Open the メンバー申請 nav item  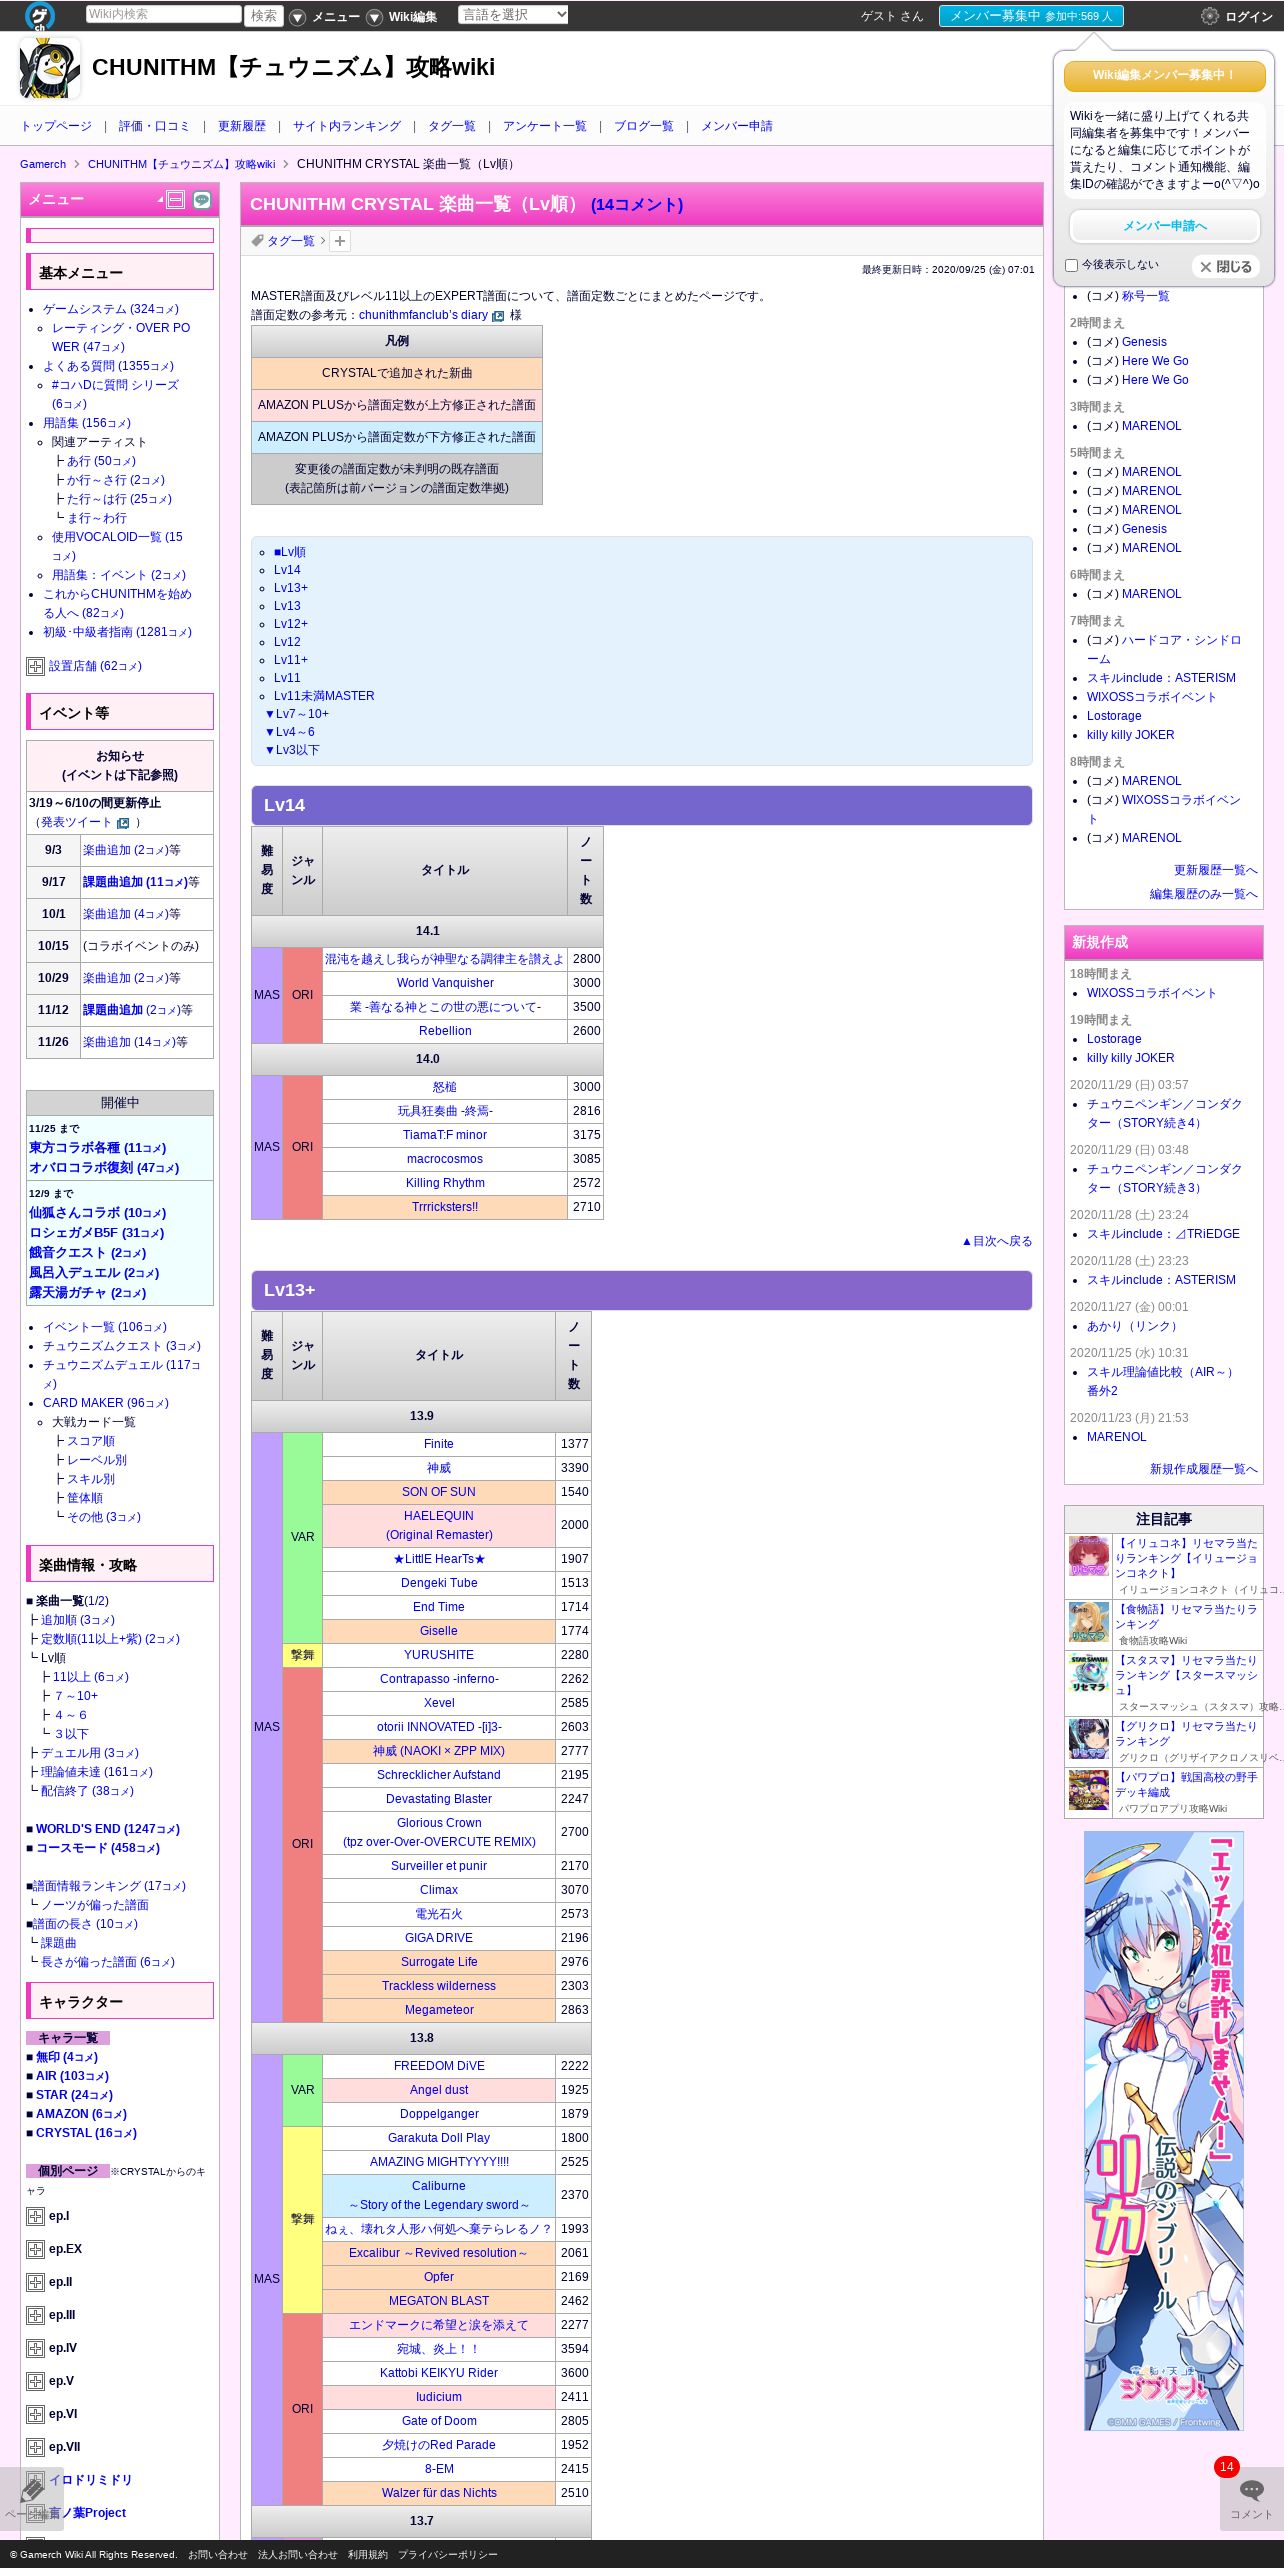coord(737,126)
